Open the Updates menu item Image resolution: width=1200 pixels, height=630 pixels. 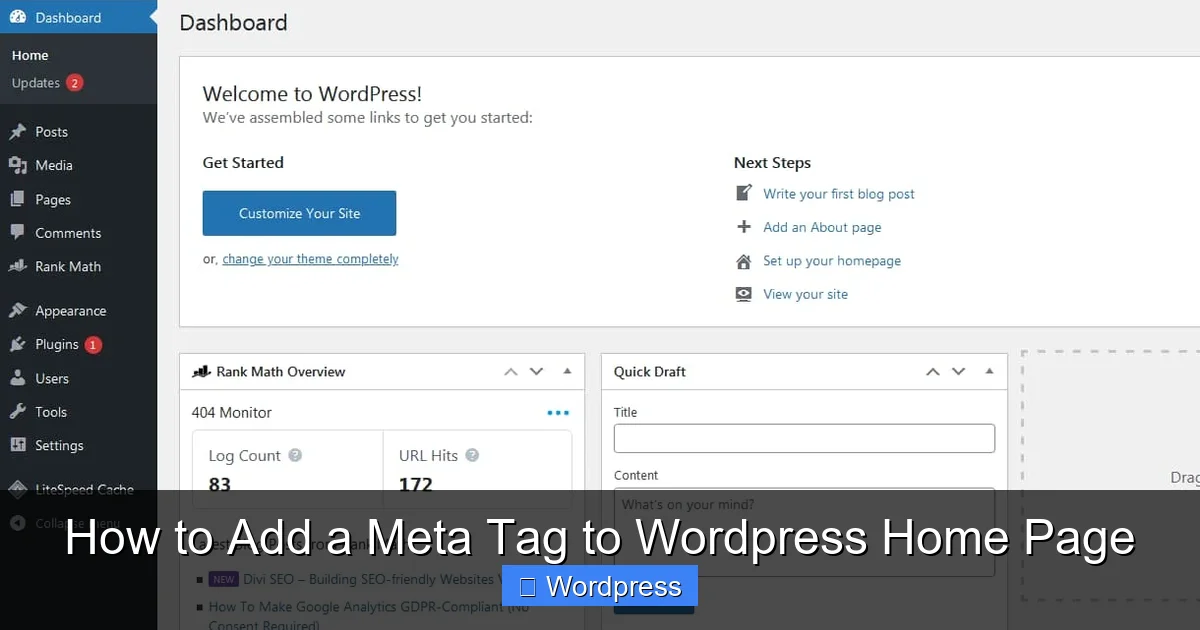pos(38,83)
